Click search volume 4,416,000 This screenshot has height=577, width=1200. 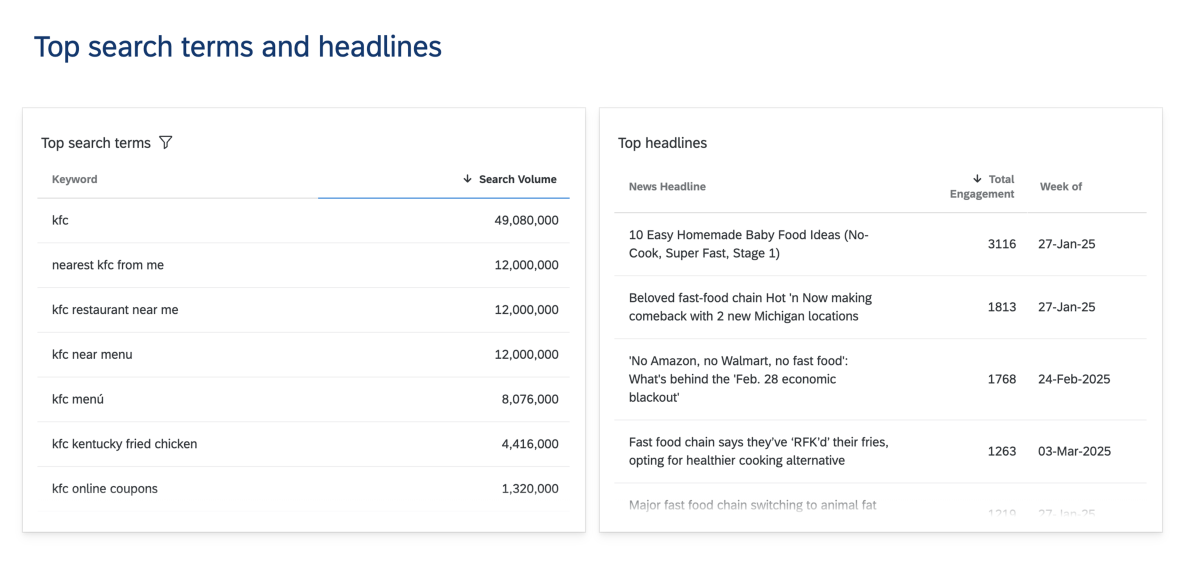[530, 444]
